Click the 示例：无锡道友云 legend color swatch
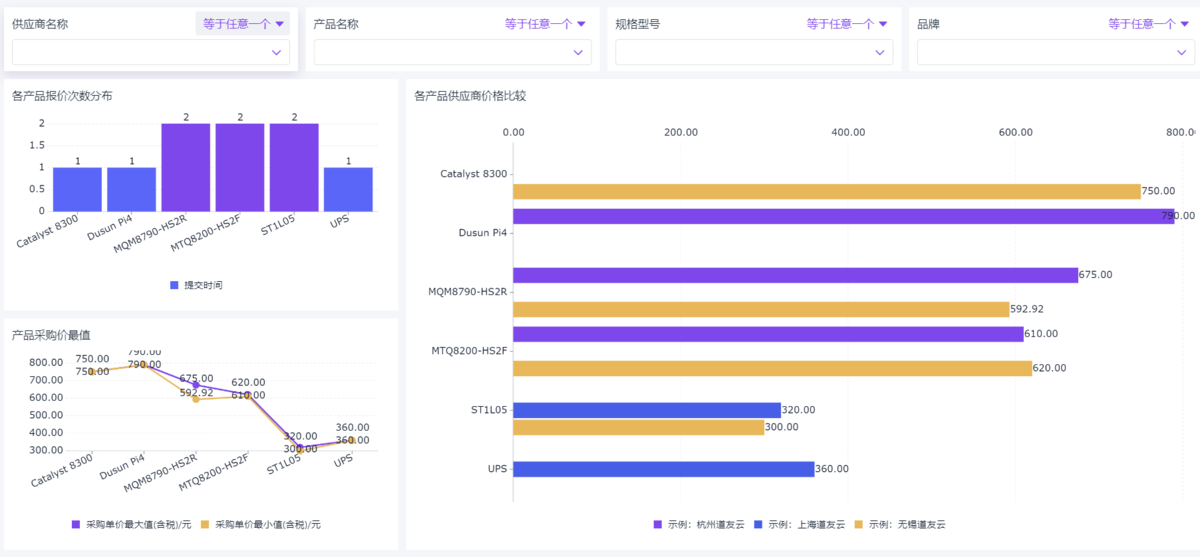The height and width of the screenshot is (557, 1200). pos(859,524)
